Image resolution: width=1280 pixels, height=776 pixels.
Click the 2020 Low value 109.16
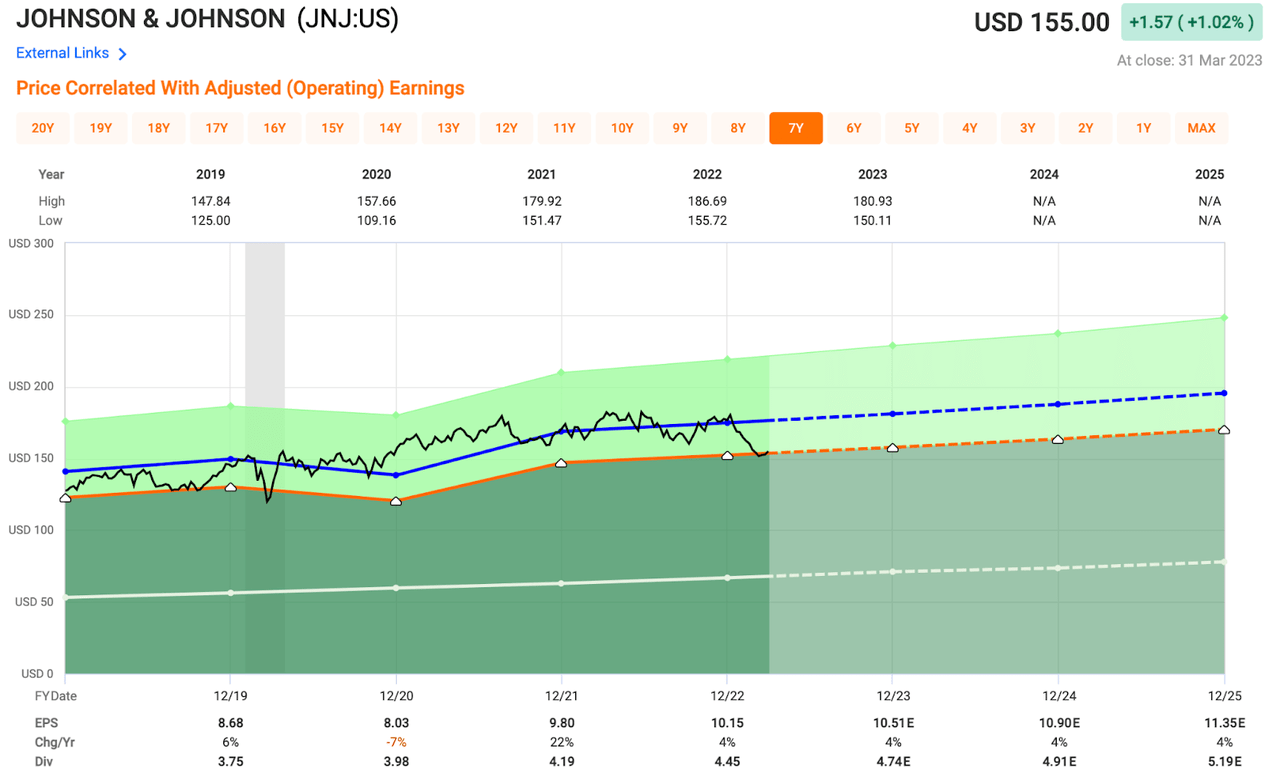(376, 220)
